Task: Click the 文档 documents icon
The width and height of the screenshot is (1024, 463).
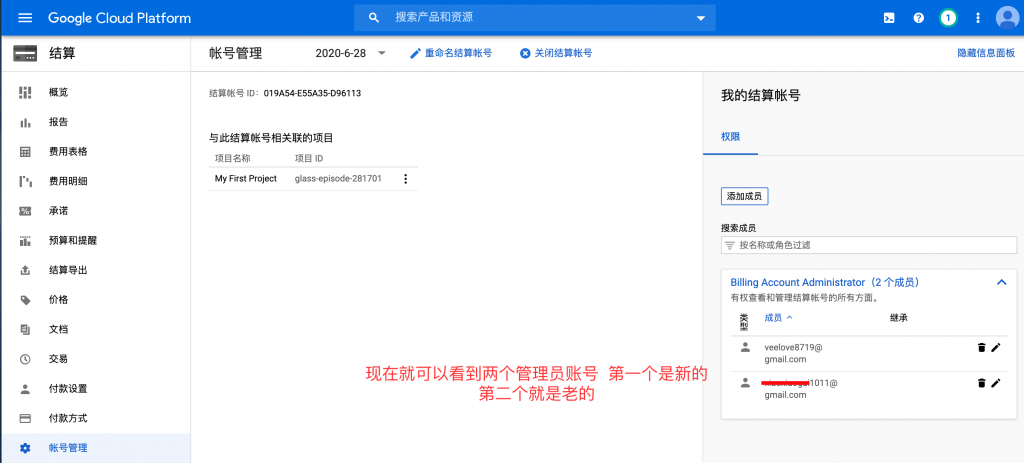Action: [25, 329]
